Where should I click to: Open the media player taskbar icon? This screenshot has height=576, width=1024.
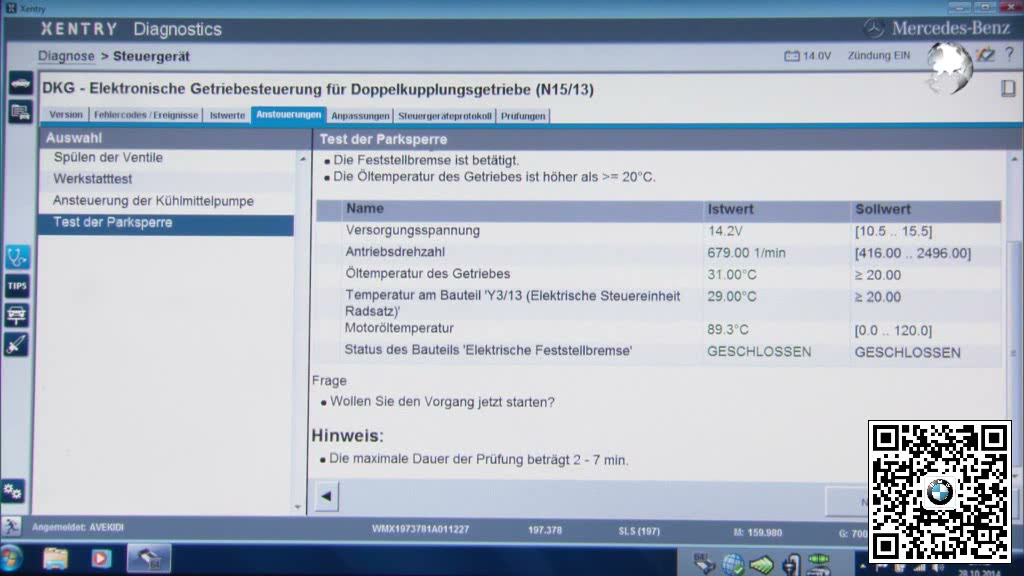click(101, 559)
